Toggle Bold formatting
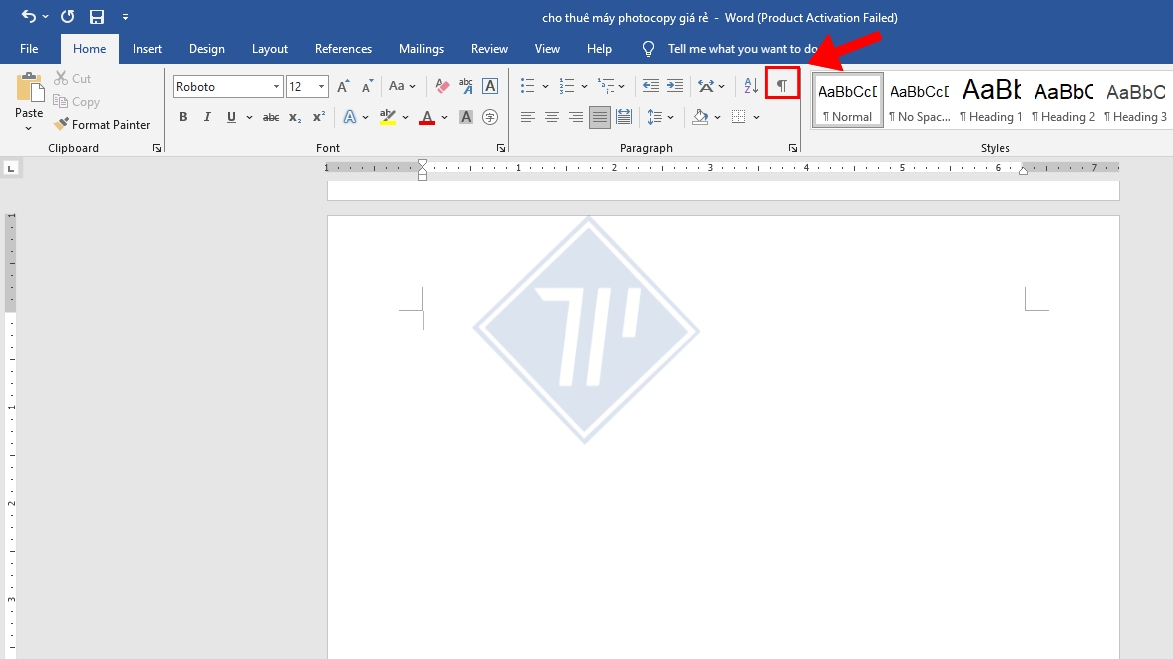This screenshot has width=1173, height=659. click(x=183, y=117)
